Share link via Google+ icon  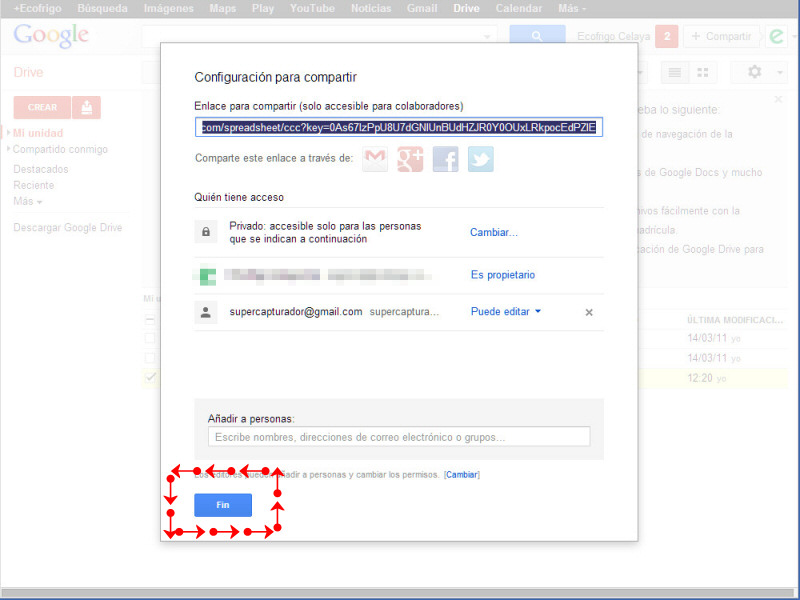(x=410, y=159)
